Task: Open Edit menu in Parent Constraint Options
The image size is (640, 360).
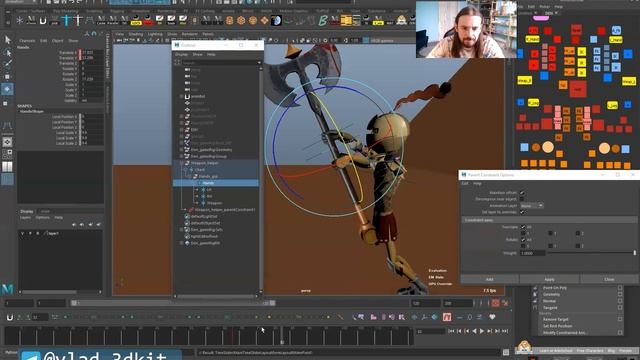Action: 465,184
